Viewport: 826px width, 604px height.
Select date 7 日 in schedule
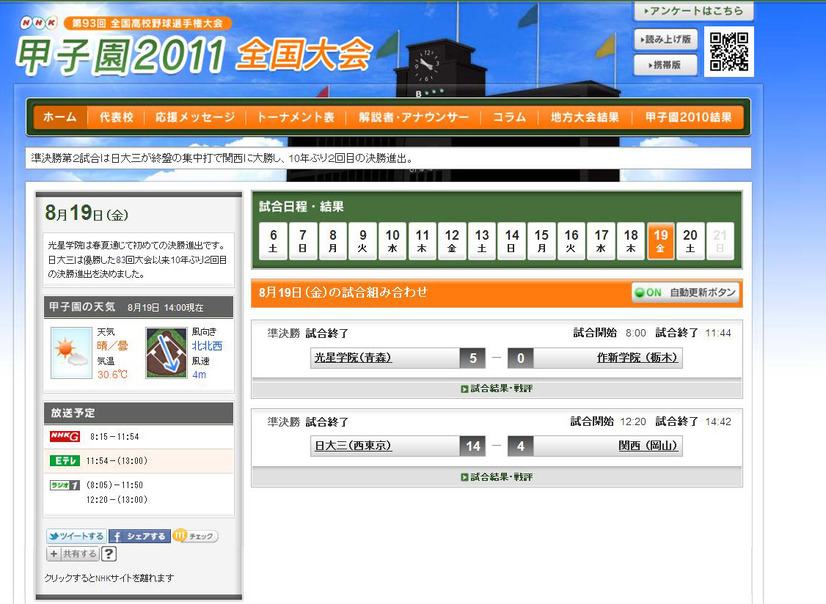[x=303, y=241]
